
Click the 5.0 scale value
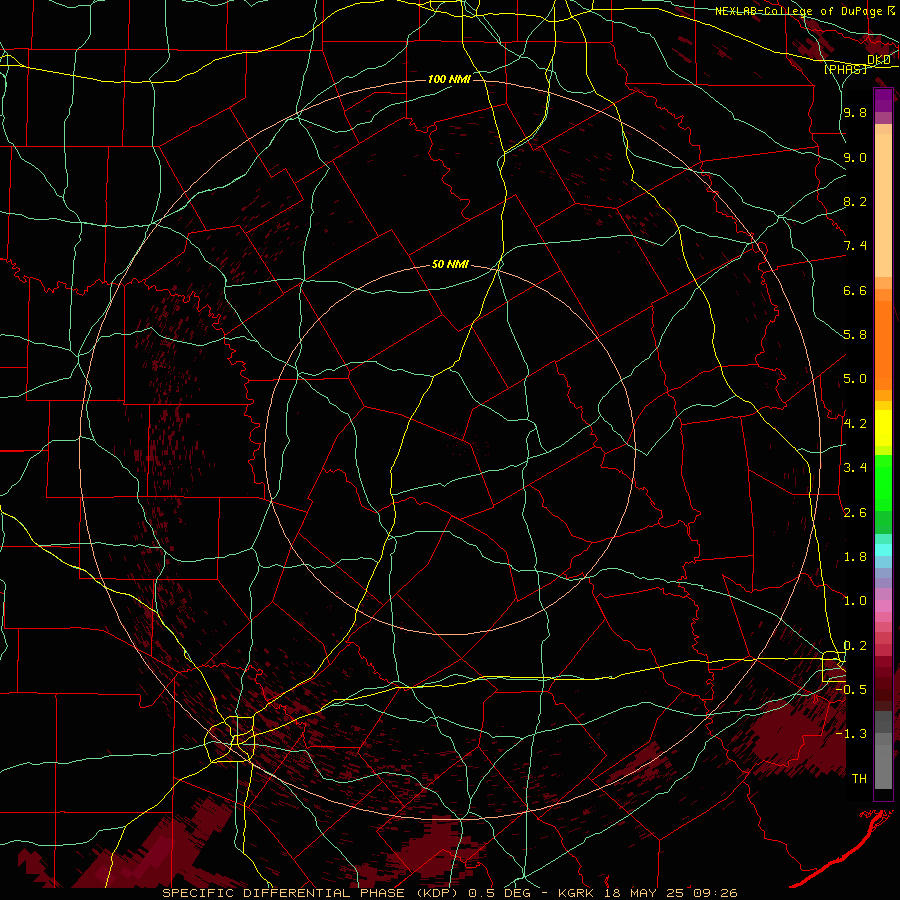pos(855,379)
